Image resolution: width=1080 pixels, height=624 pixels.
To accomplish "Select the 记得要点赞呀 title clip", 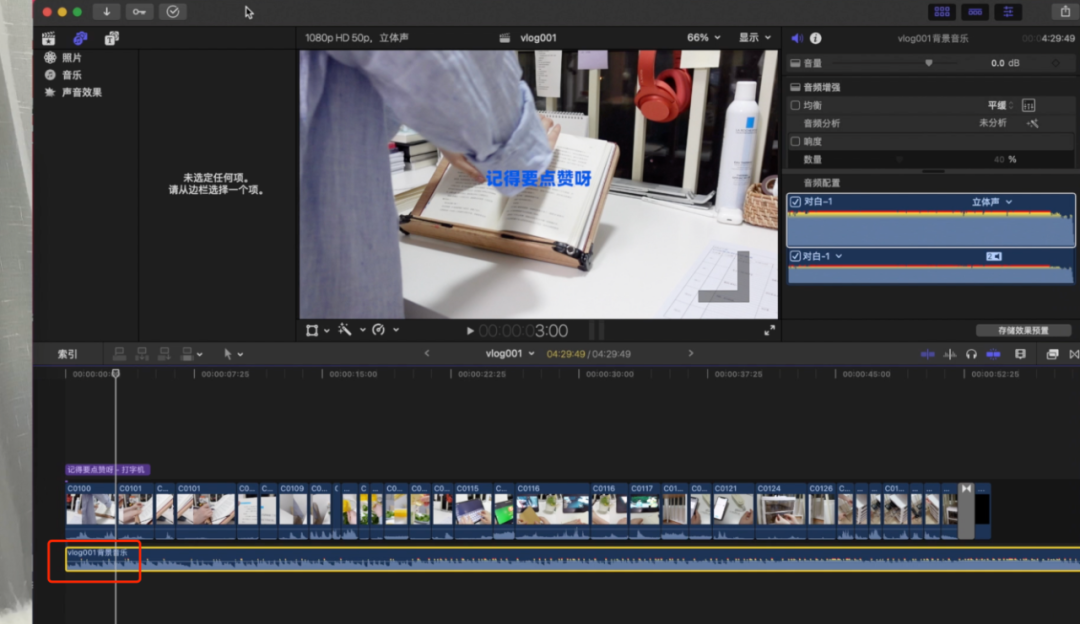I will pyautogui.click(x=107, y=470).
